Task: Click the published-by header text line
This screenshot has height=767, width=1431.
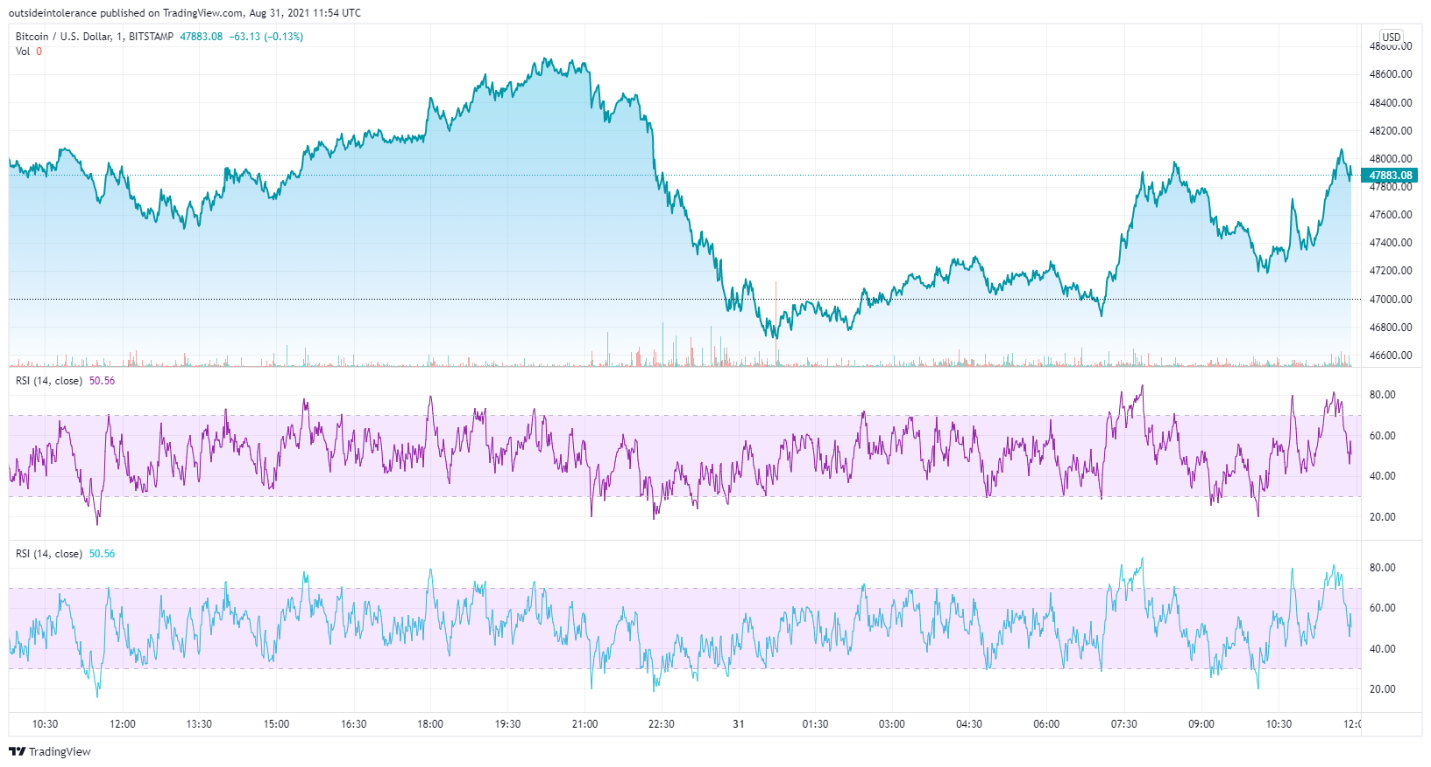Action: [185, 13]
